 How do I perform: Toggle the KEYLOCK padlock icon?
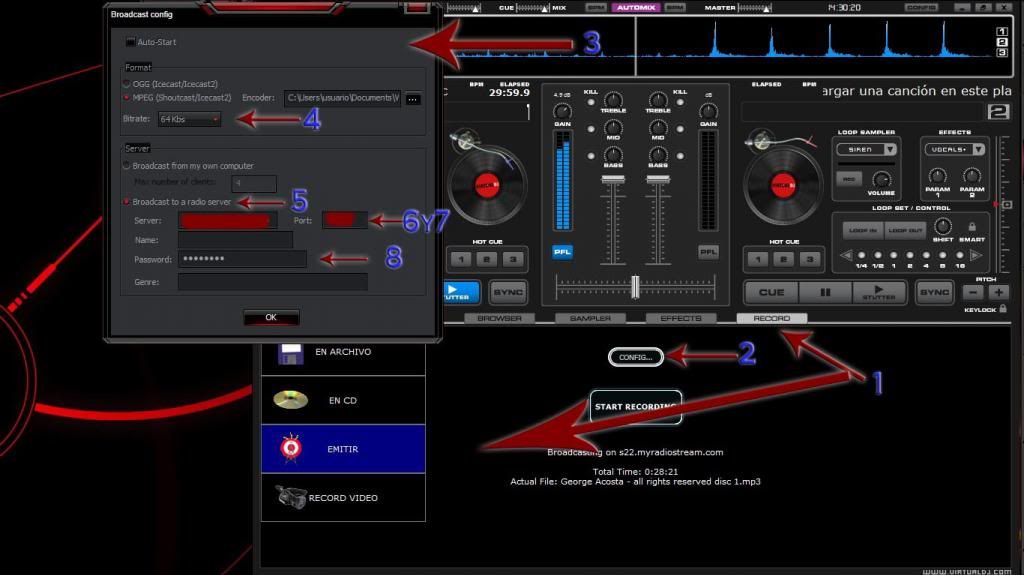(x=1003, y=308)
